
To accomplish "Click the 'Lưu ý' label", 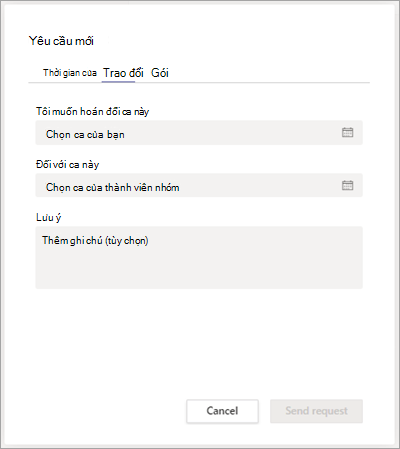I will click(49, 218).
